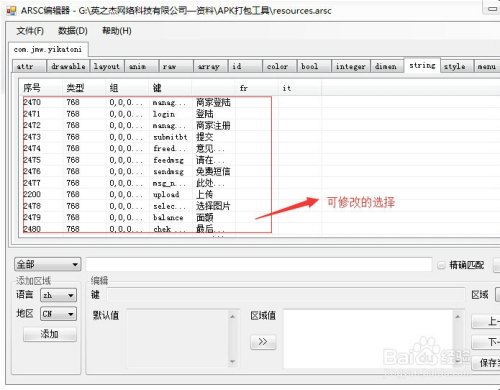Open the 语言 zh dropdown
Viewport: 500px width, 390px height.
pyautogui.click(x=59, y=295)
